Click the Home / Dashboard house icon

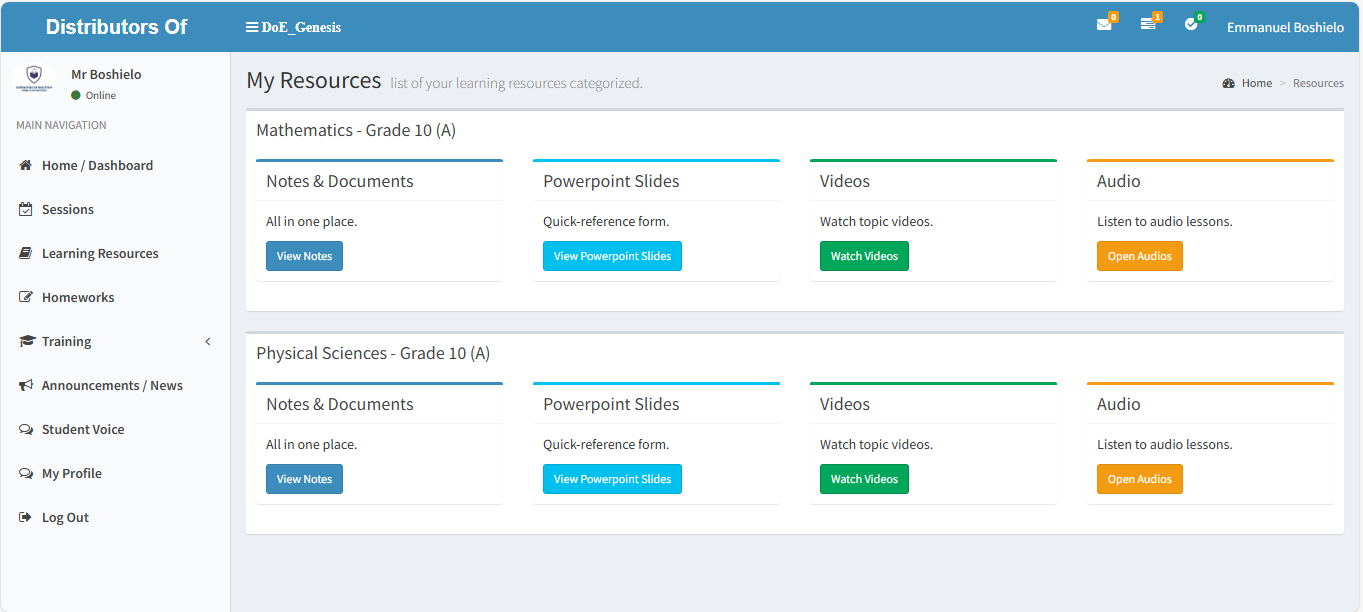tap(26, 166)
